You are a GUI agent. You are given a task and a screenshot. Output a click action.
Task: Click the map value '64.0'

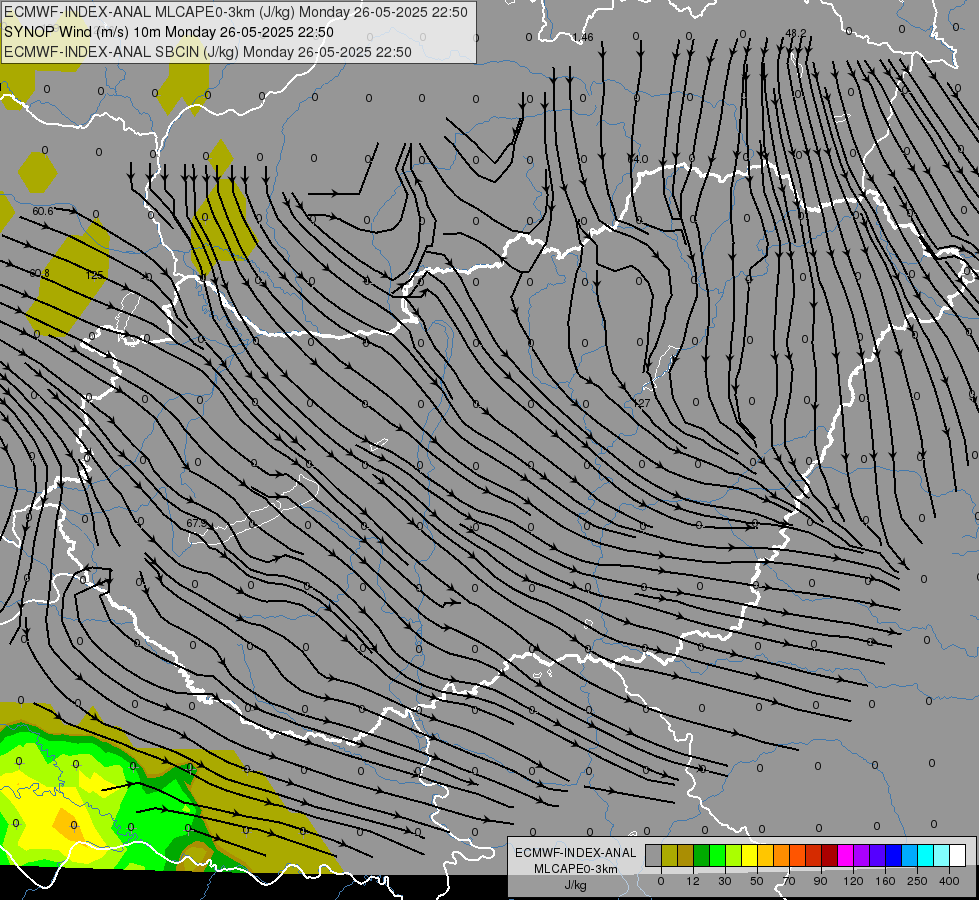click(x=638, y=160)
